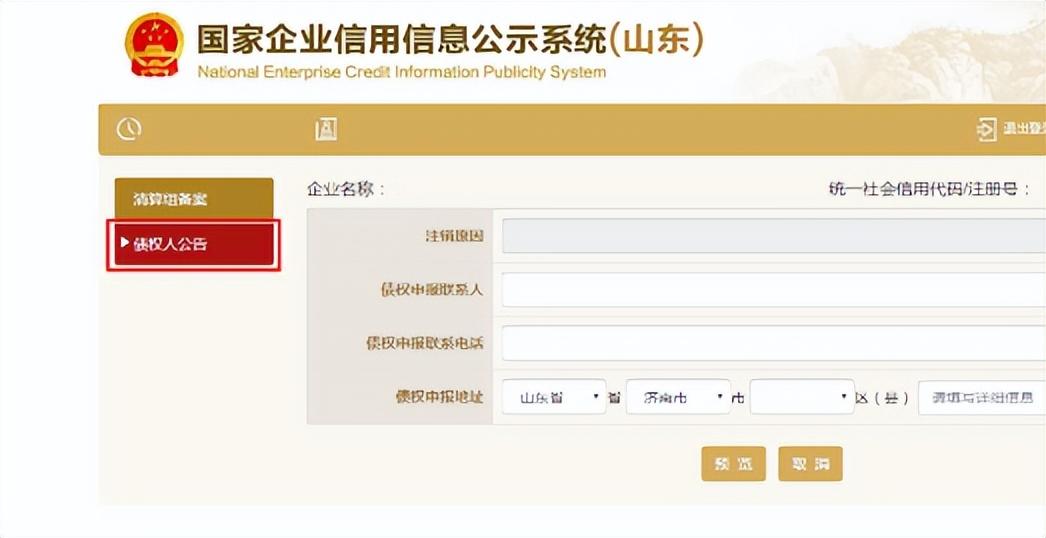Click the 退出登录 logout link text
The width and height of the screenshot is (1046, 538).
pos(1023,130)
